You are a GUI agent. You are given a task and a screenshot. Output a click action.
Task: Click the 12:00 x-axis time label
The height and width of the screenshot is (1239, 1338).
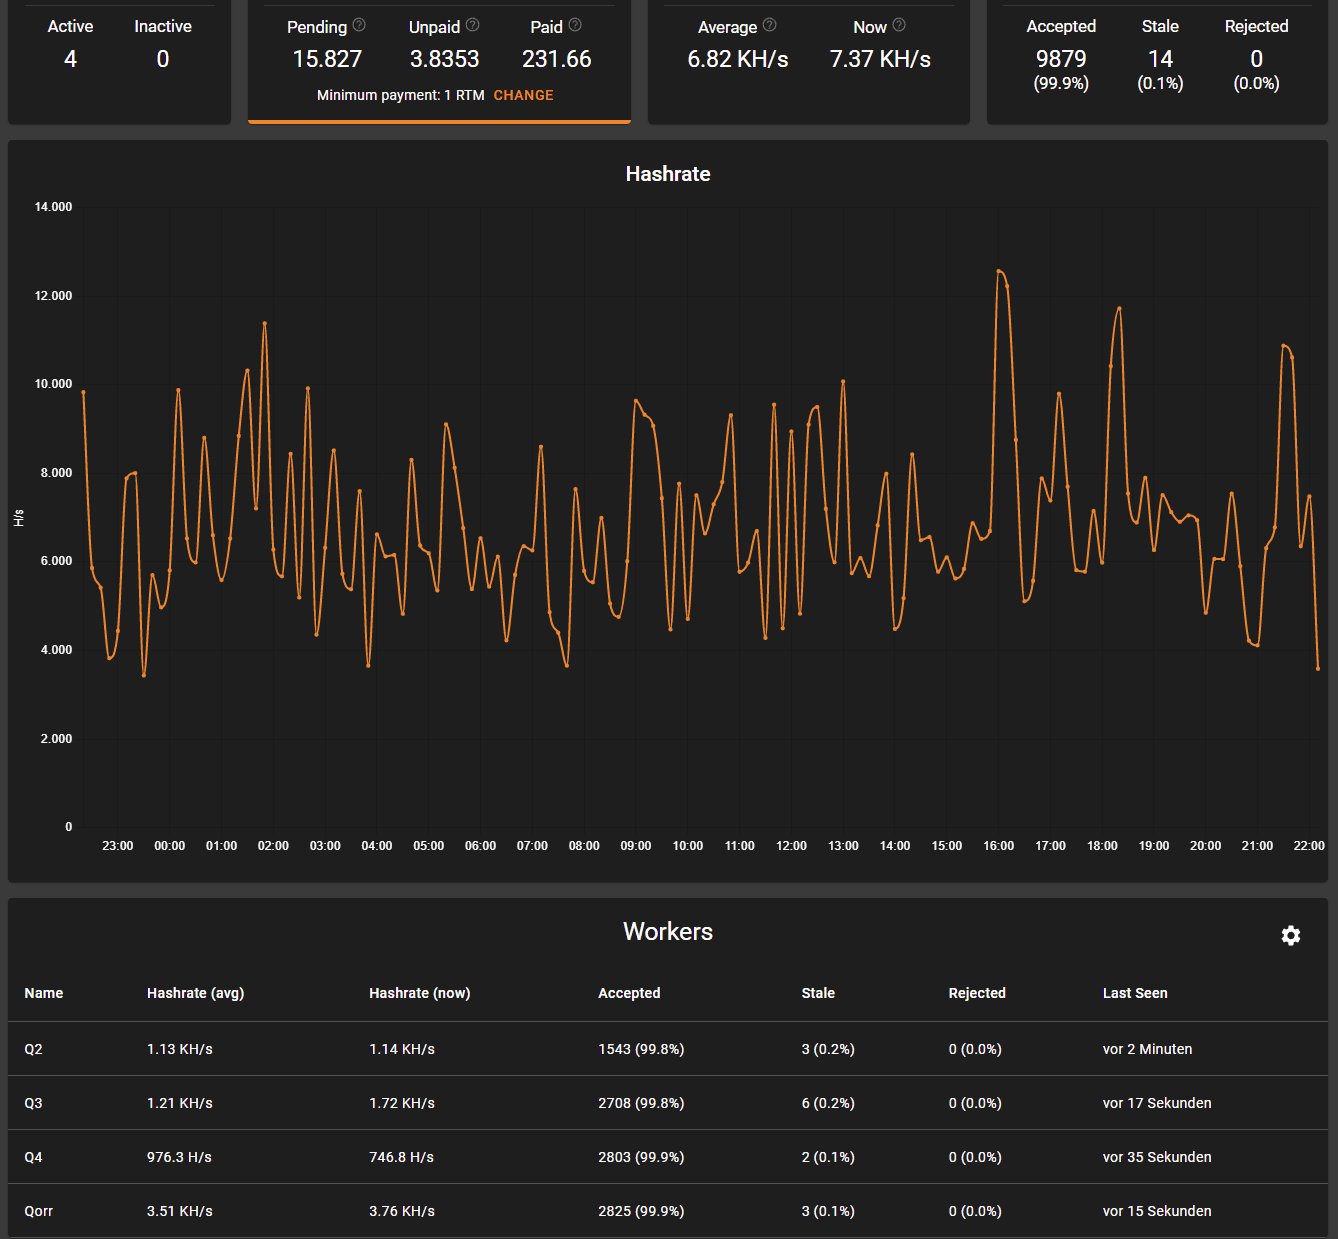(x=791, y=846)
